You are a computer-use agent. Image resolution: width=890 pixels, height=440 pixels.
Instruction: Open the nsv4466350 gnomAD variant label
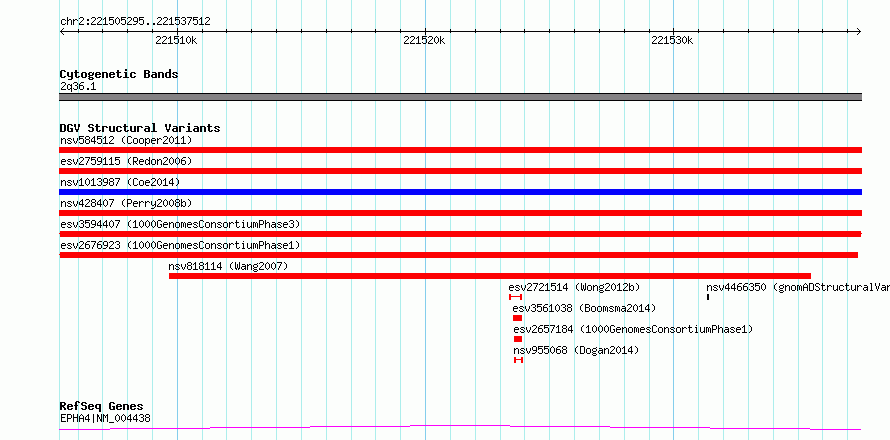[x=798, y=287]
